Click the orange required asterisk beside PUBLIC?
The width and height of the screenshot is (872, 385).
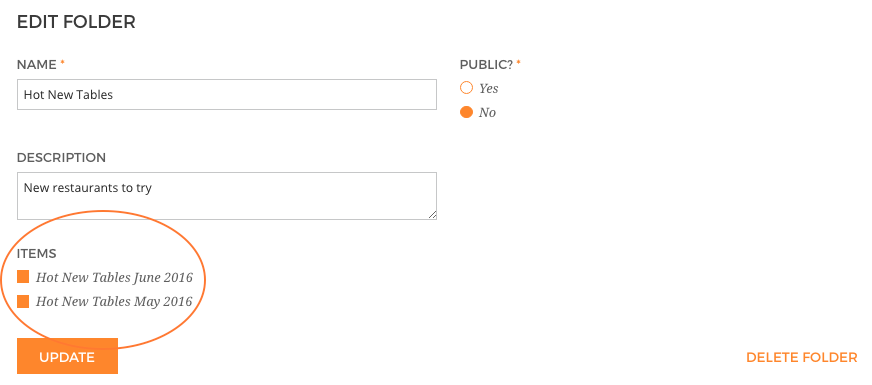tap(518, 63)
